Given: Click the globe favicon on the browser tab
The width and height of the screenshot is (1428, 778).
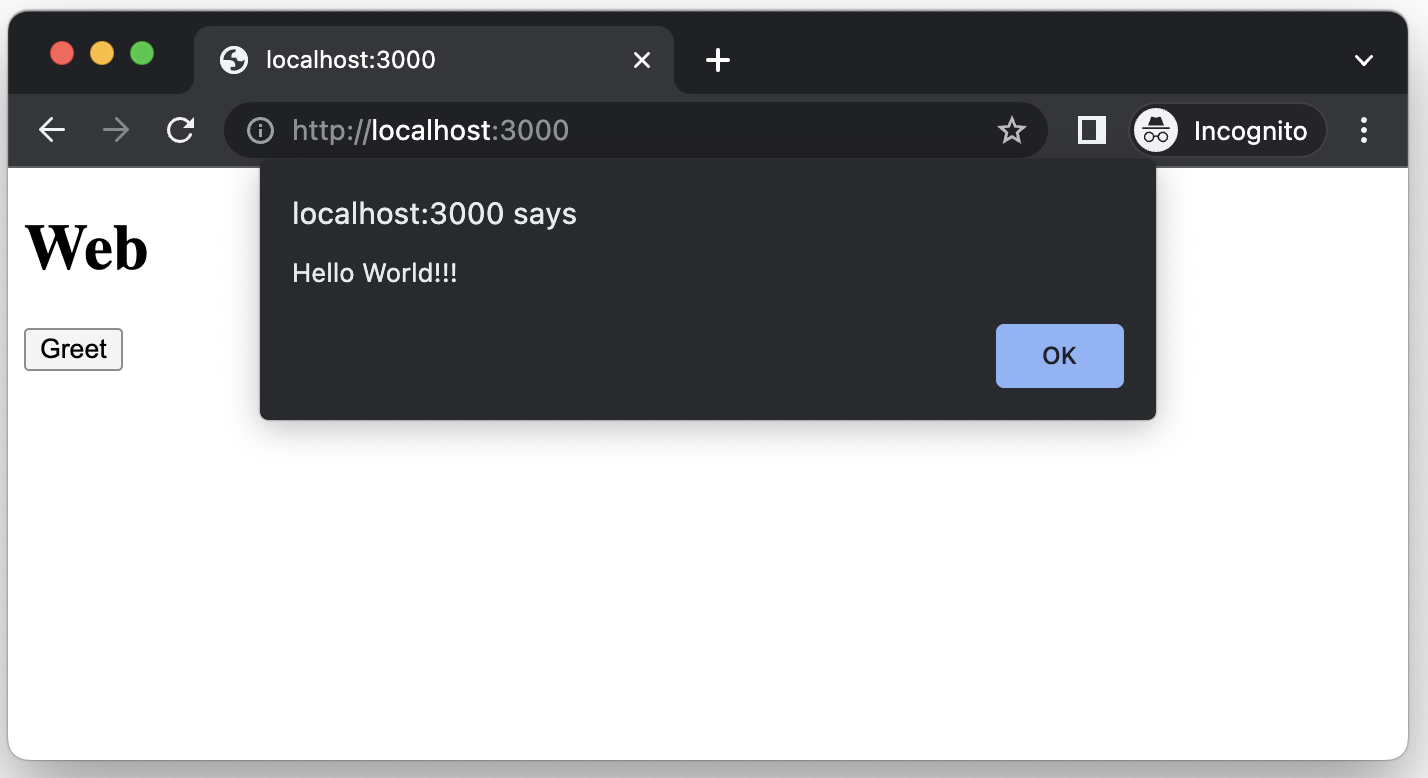Looking at the screenshot, I should click(x=233, y=60).
